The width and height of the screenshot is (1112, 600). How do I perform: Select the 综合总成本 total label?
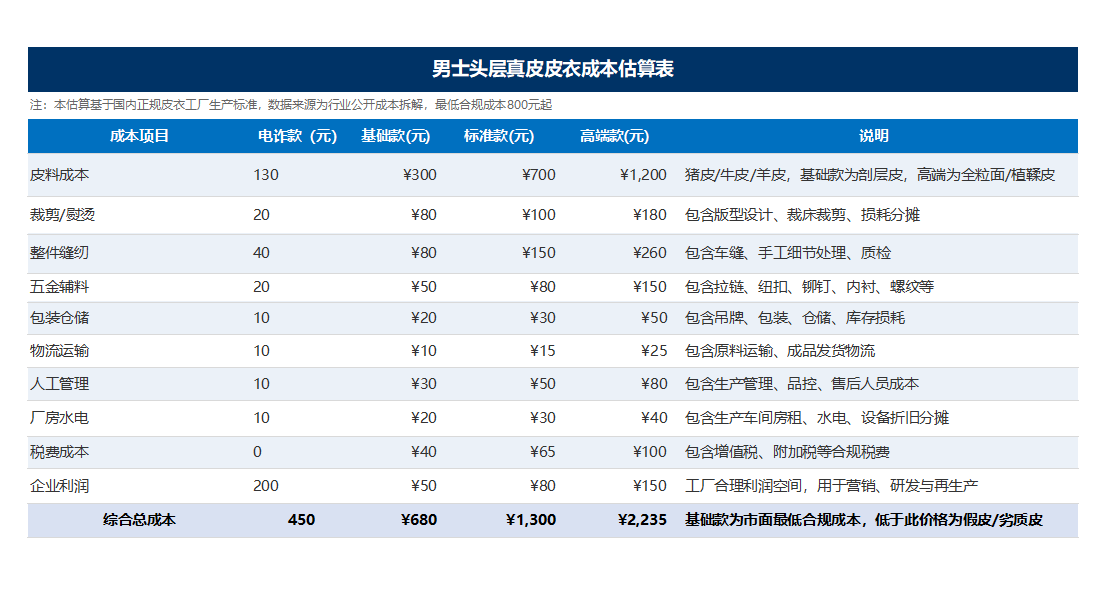click(139, 521)
